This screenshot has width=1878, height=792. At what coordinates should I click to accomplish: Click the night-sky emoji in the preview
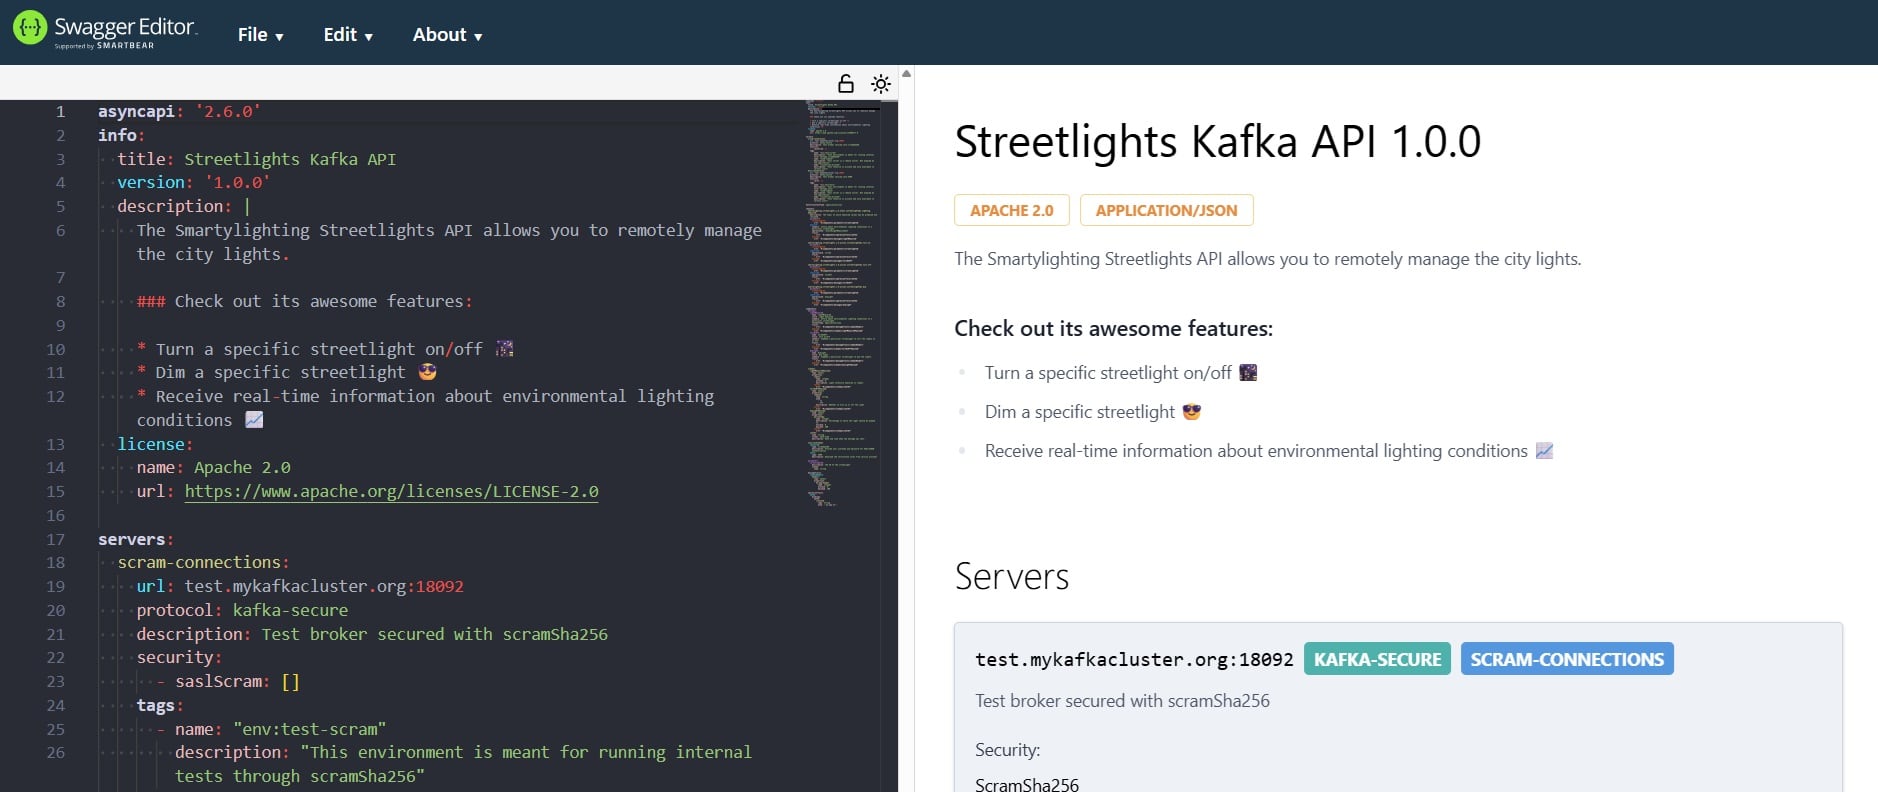click(1248, 373)
